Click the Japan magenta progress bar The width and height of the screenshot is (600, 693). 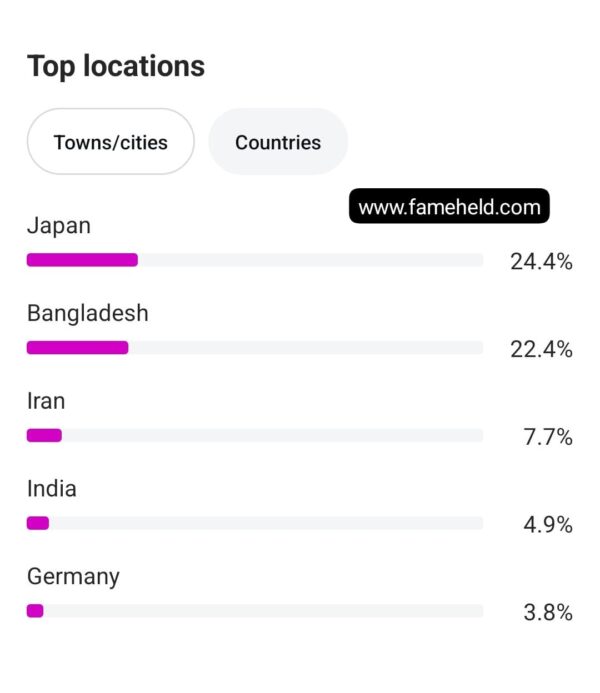[82, 260]
